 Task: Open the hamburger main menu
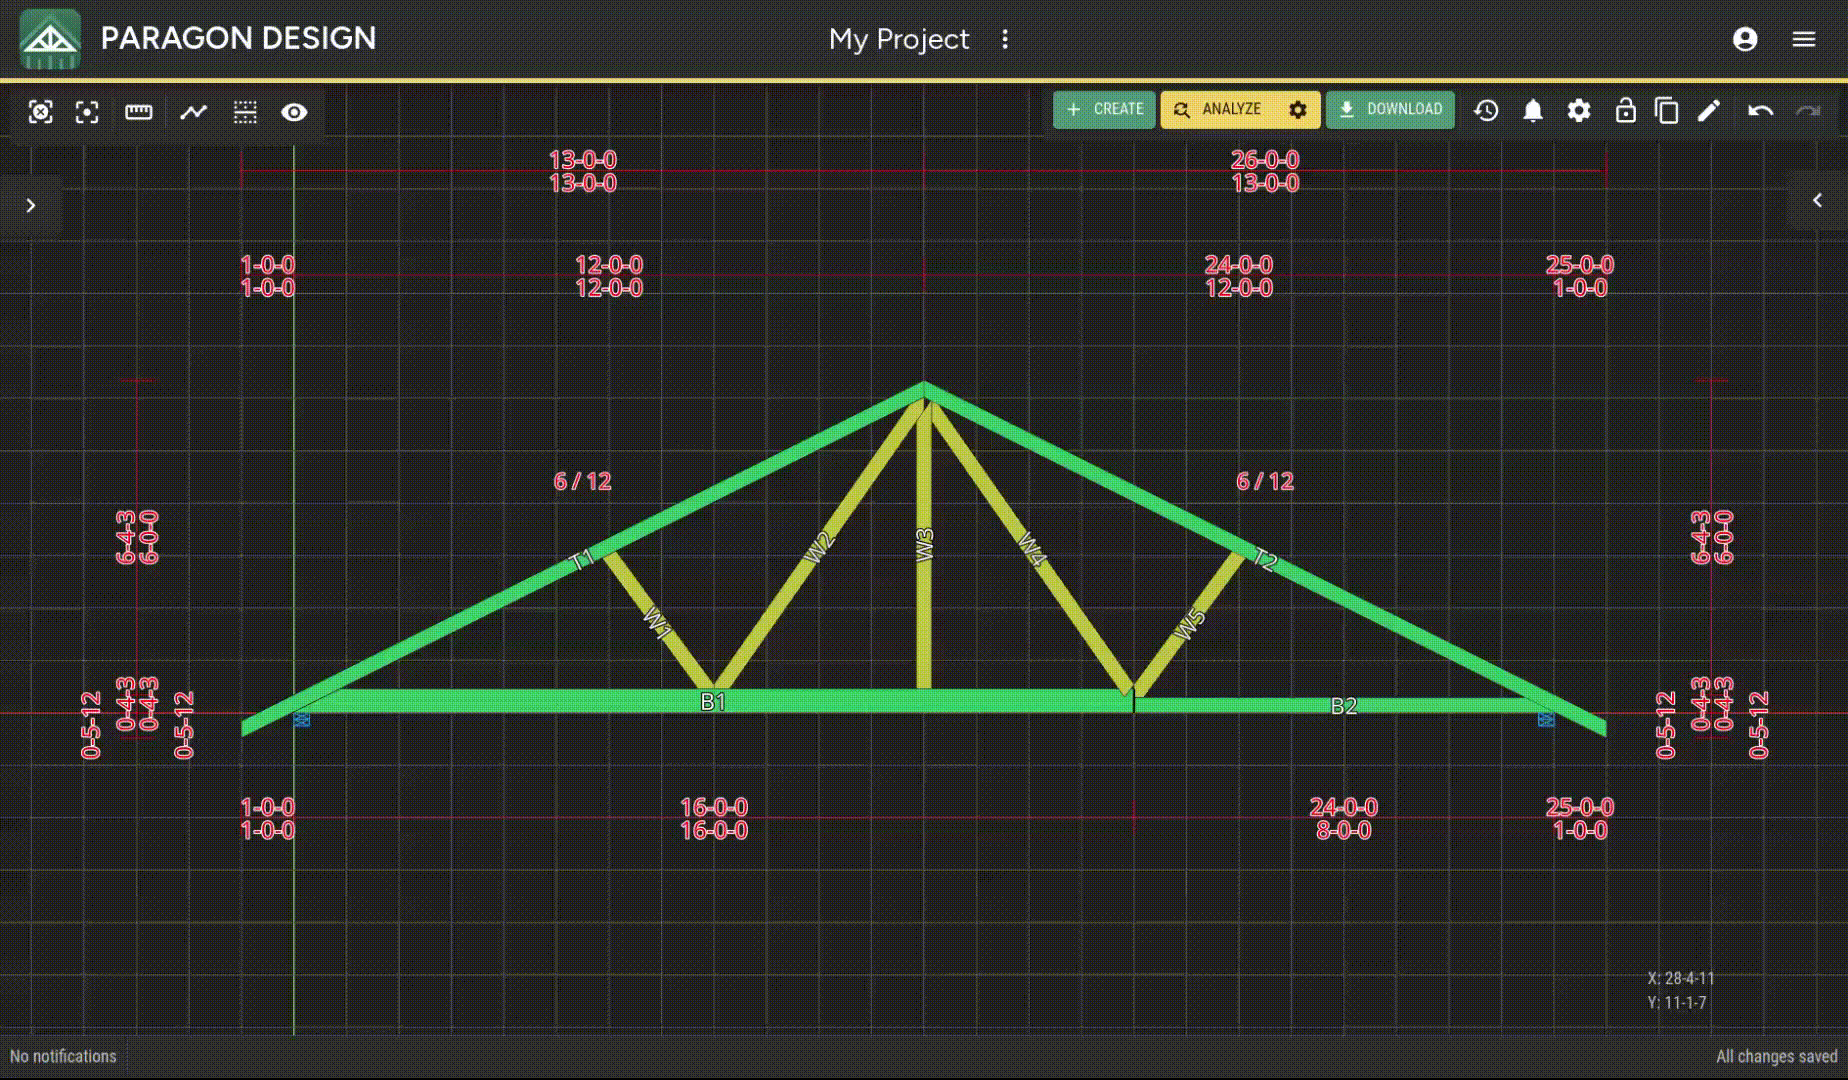pos(1803,39)
